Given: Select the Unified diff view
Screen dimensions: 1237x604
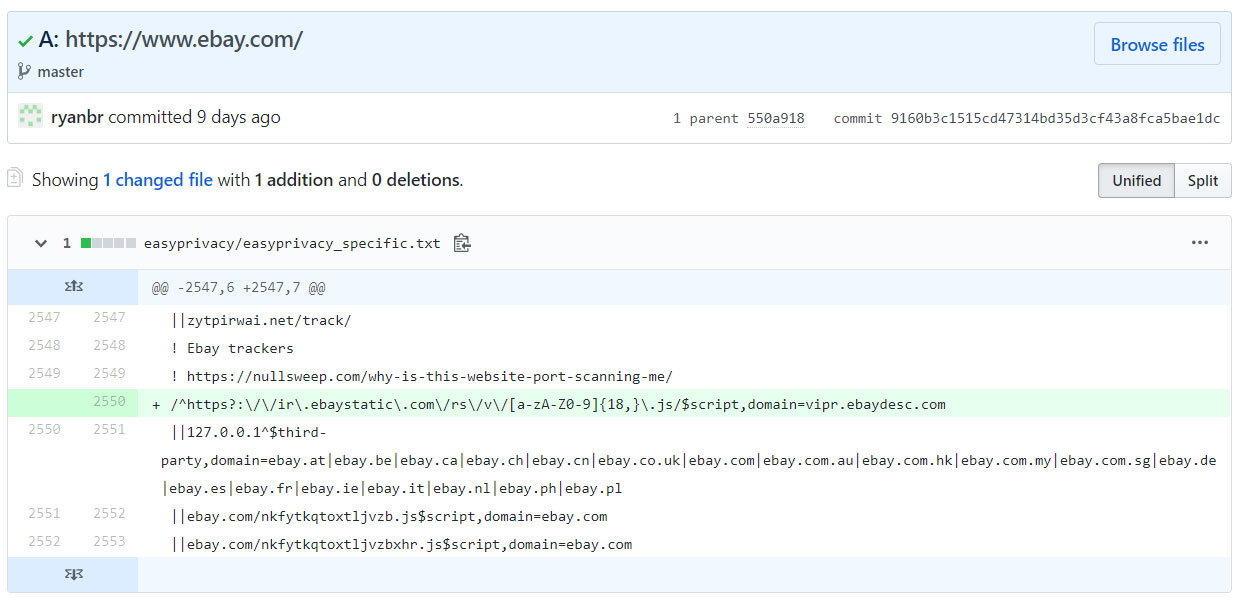Looking at the screenshot, I should (x=1136, y=181).
